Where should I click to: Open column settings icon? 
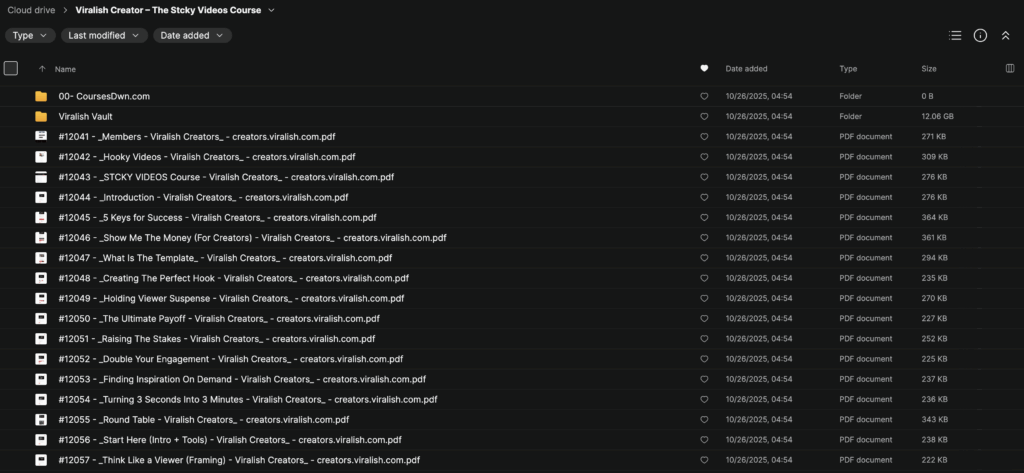pos(1010,68)
